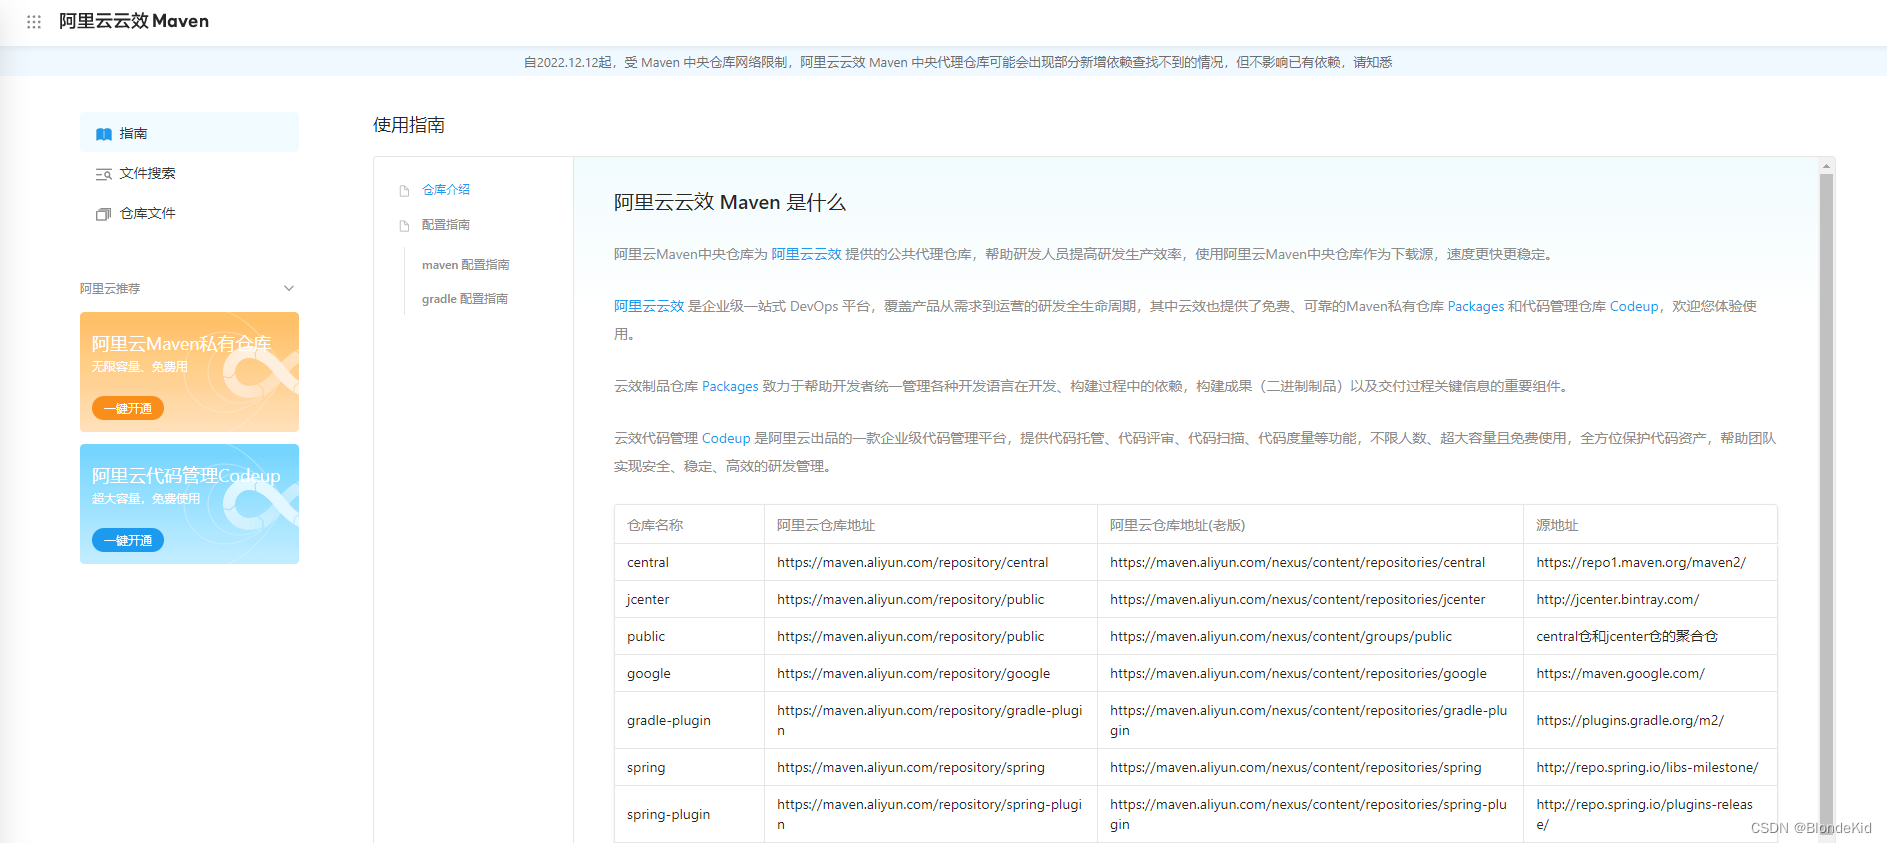Click 一键开通 on the Codeup card
The width and height of the screenshot is (1887, 843).
click(x=128, y=540)
